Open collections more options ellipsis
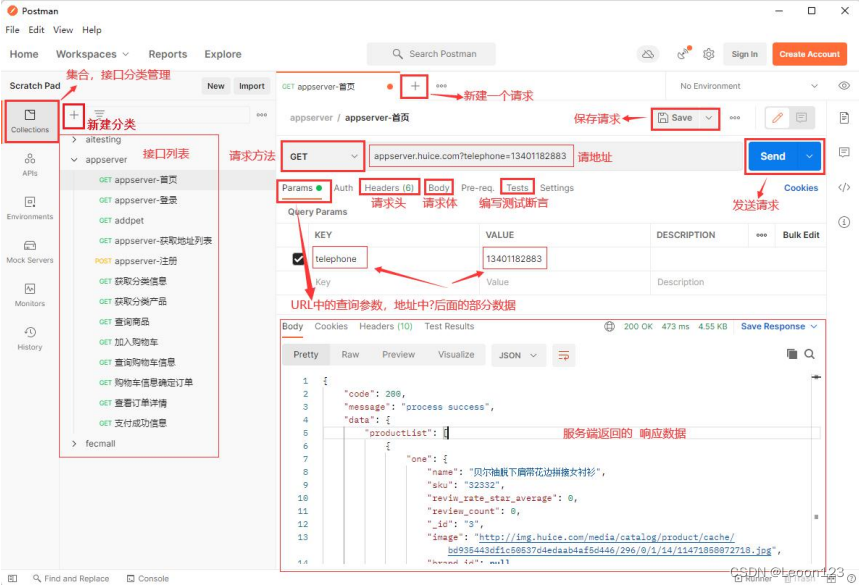 click(x=262, y=115)
